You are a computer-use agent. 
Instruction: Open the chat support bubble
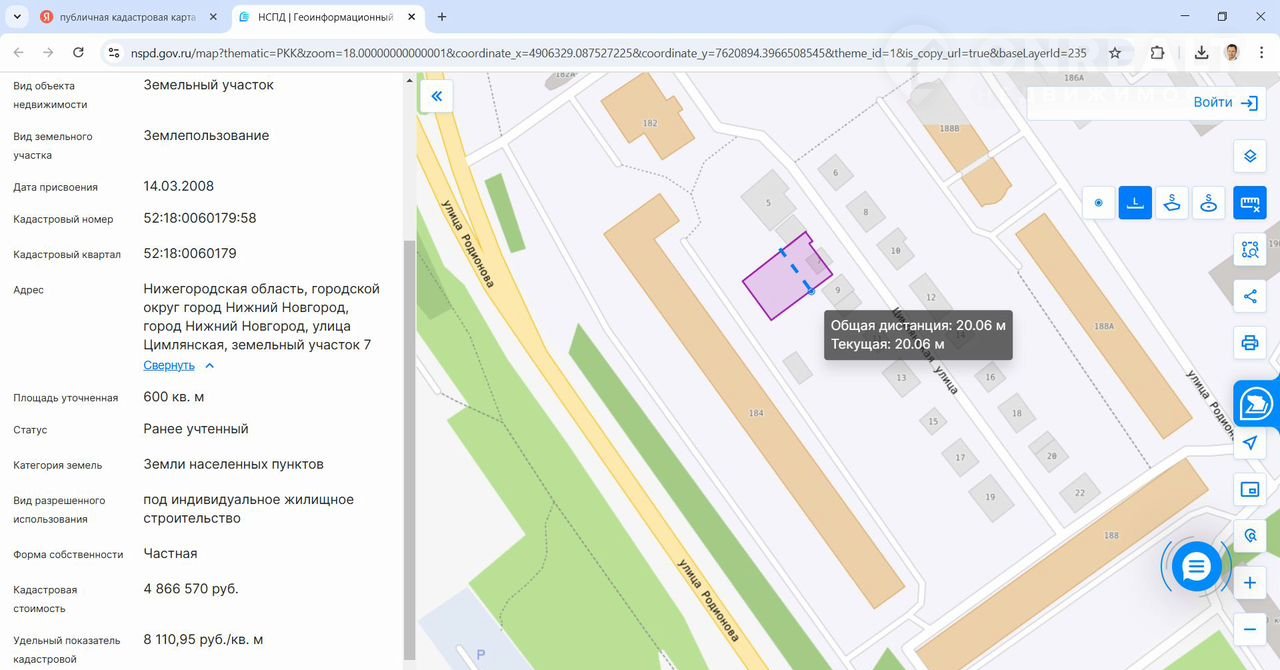1196,567
